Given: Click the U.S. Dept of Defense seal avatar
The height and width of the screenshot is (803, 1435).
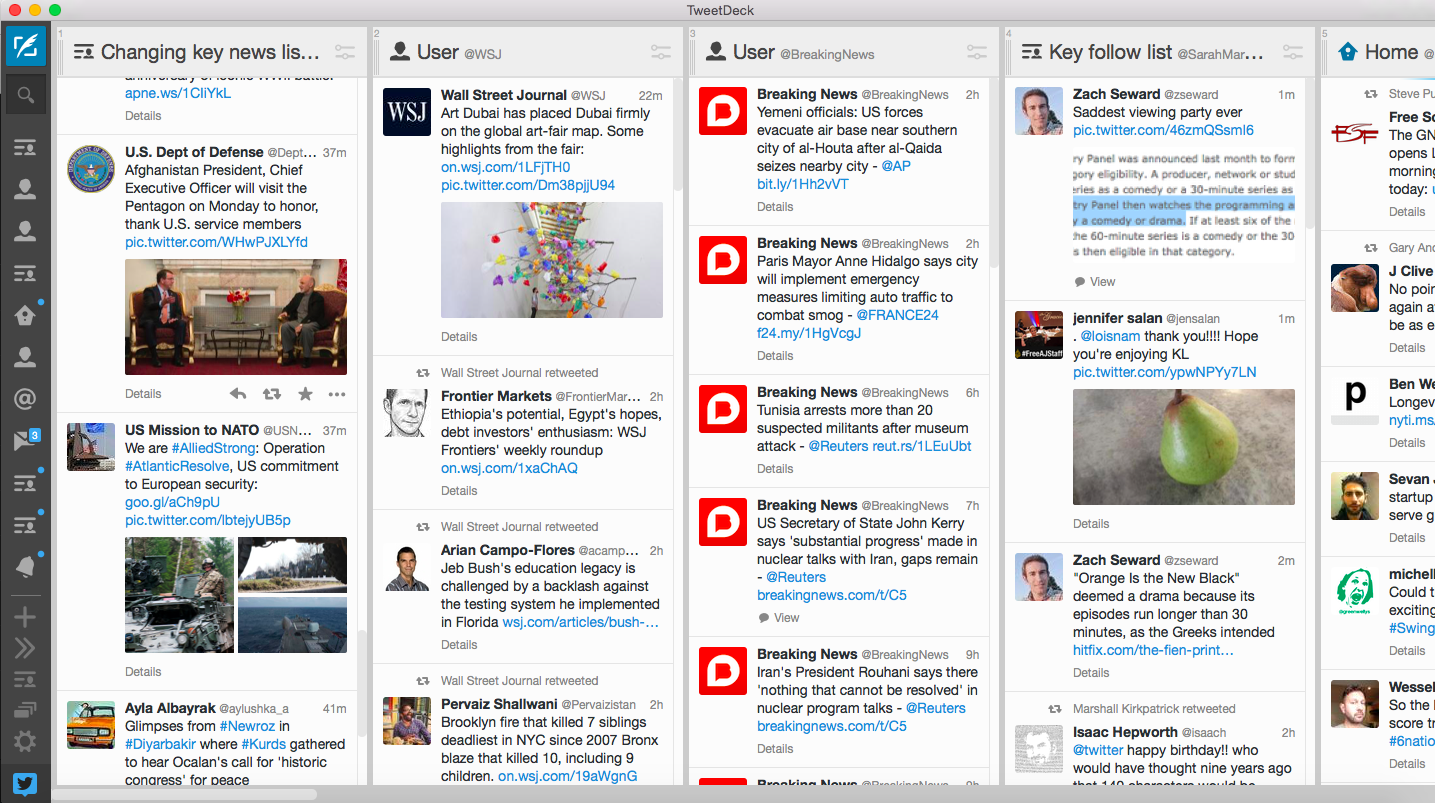Looking at the screenshot, I should click(91, 168).
